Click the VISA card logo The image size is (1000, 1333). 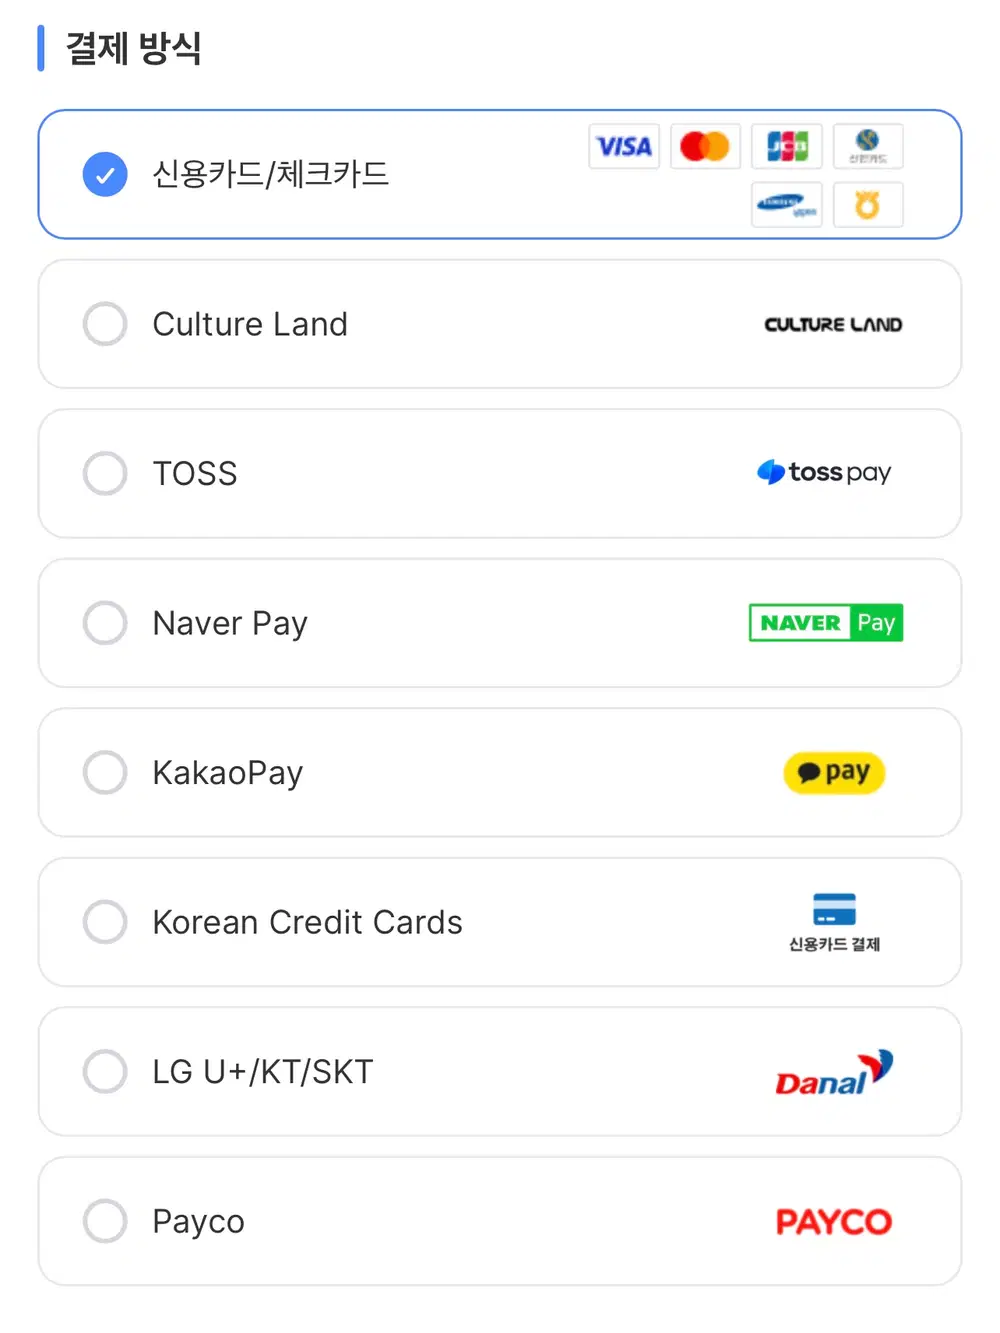tap(624, 147)
